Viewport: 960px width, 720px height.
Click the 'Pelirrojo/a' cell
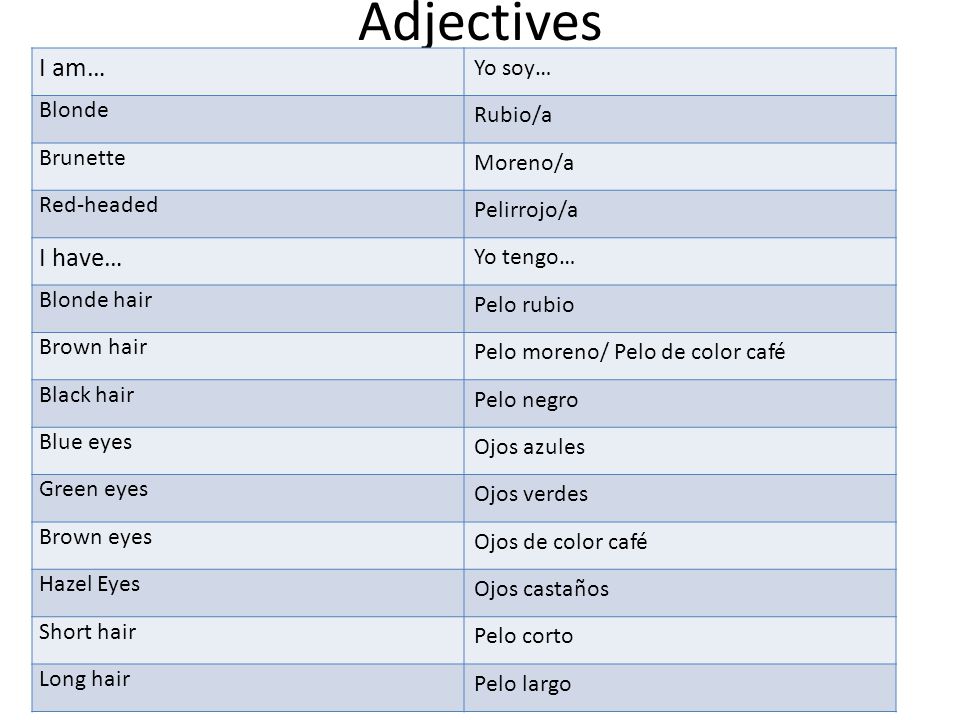click(x=680, y=214)
